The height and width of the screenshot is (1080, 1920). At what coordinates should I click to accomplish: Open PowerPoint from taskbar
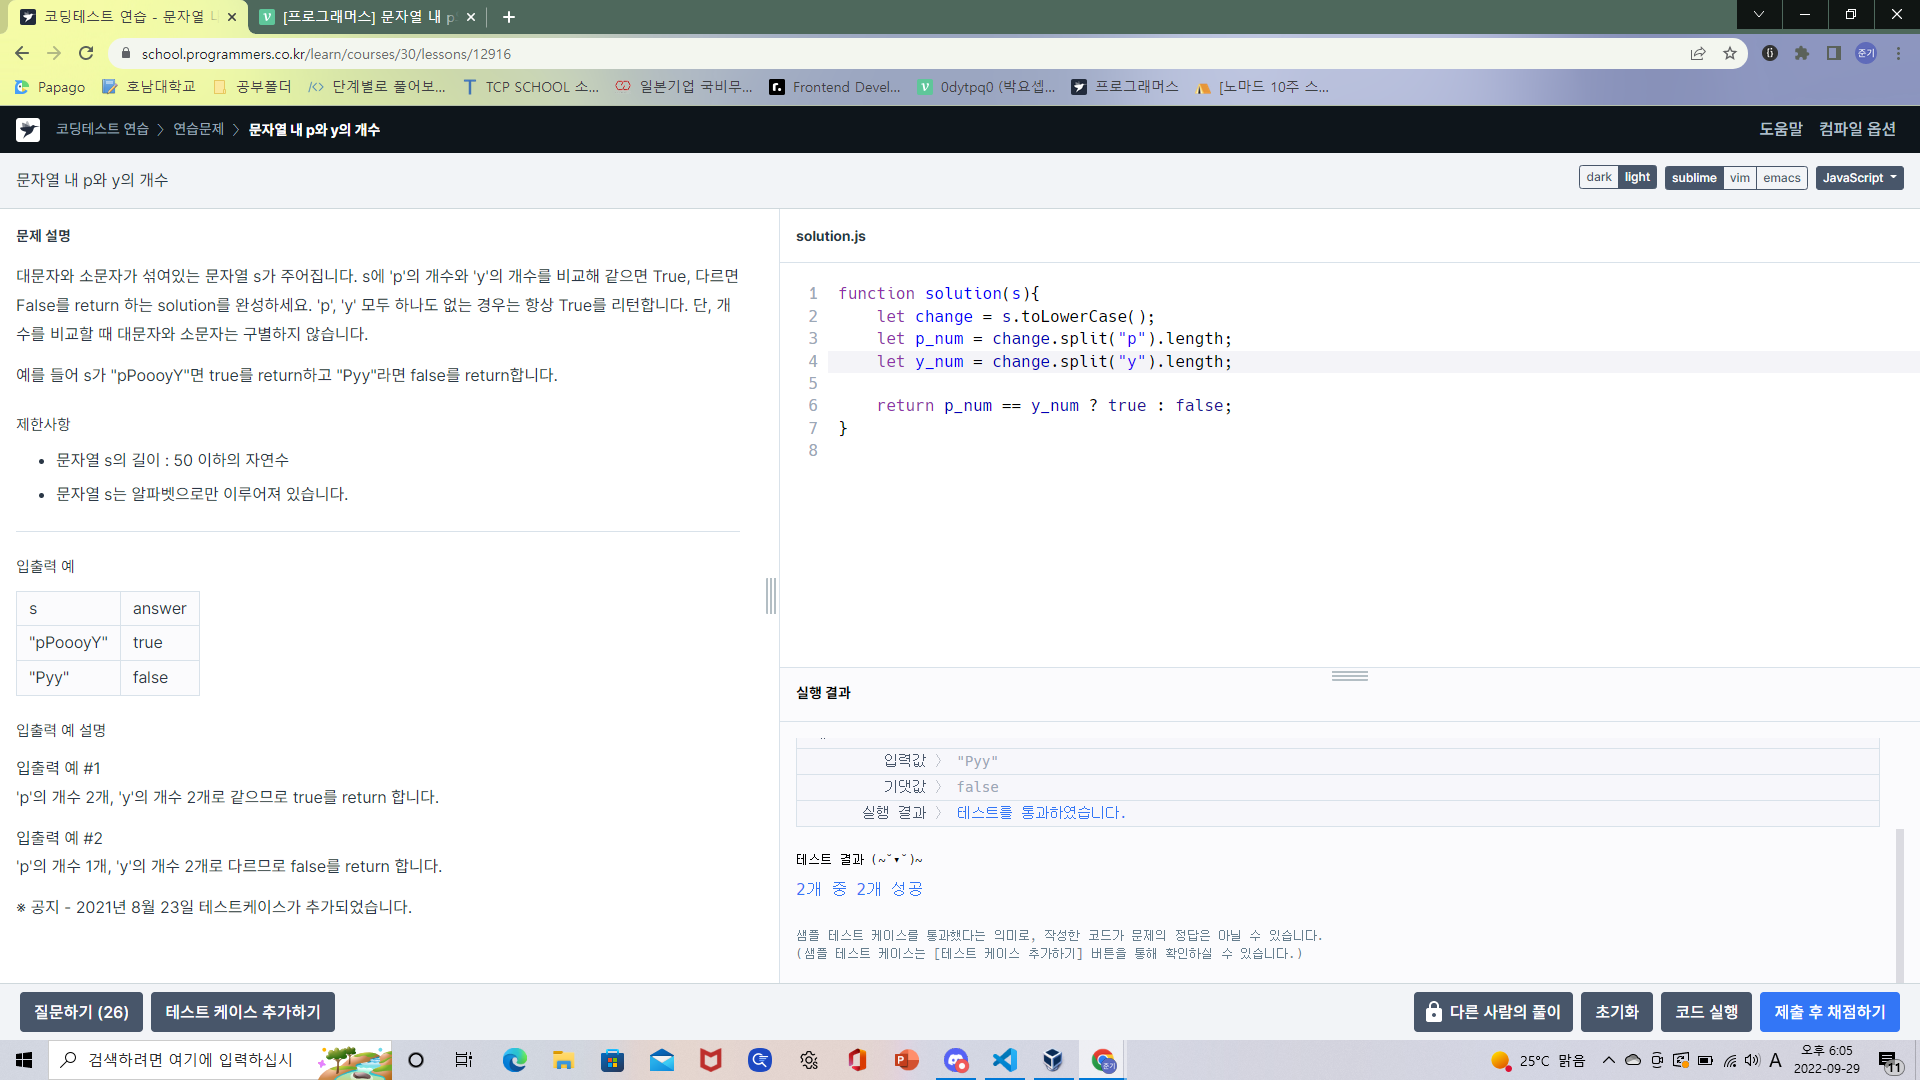pyautogui.click(x=907, y=1060)
